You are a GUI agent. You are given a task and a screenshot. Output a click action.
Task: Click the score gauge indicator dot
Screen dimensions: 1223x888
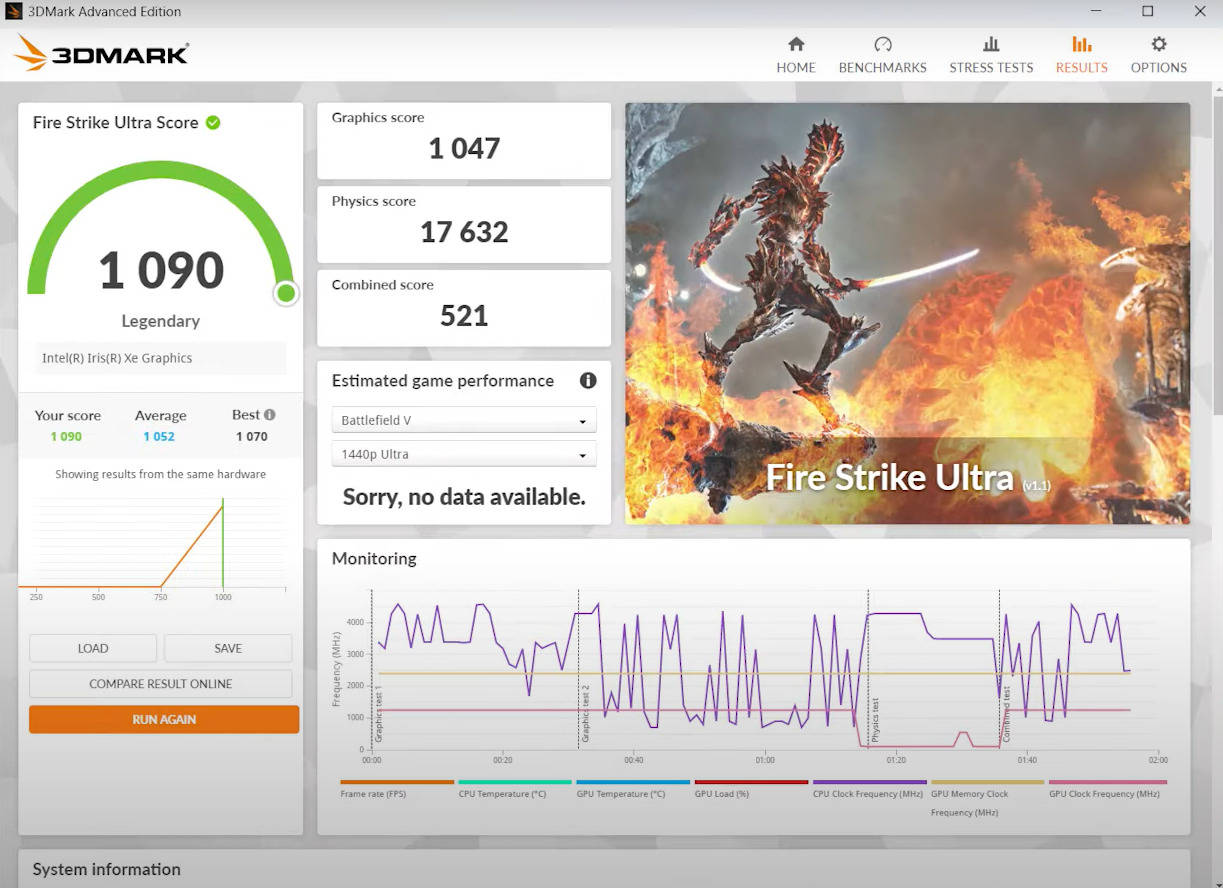point(286,293)
